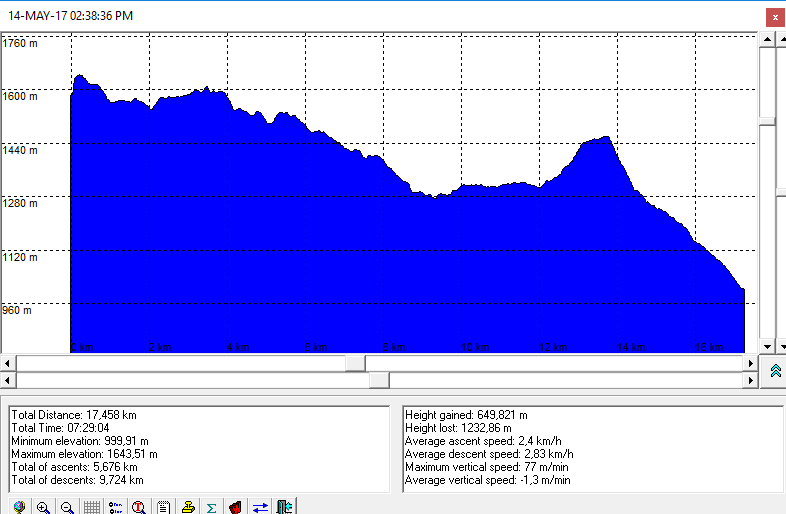Collapse panel with double chevron button
786x514 pixels.
coord(774,371)
